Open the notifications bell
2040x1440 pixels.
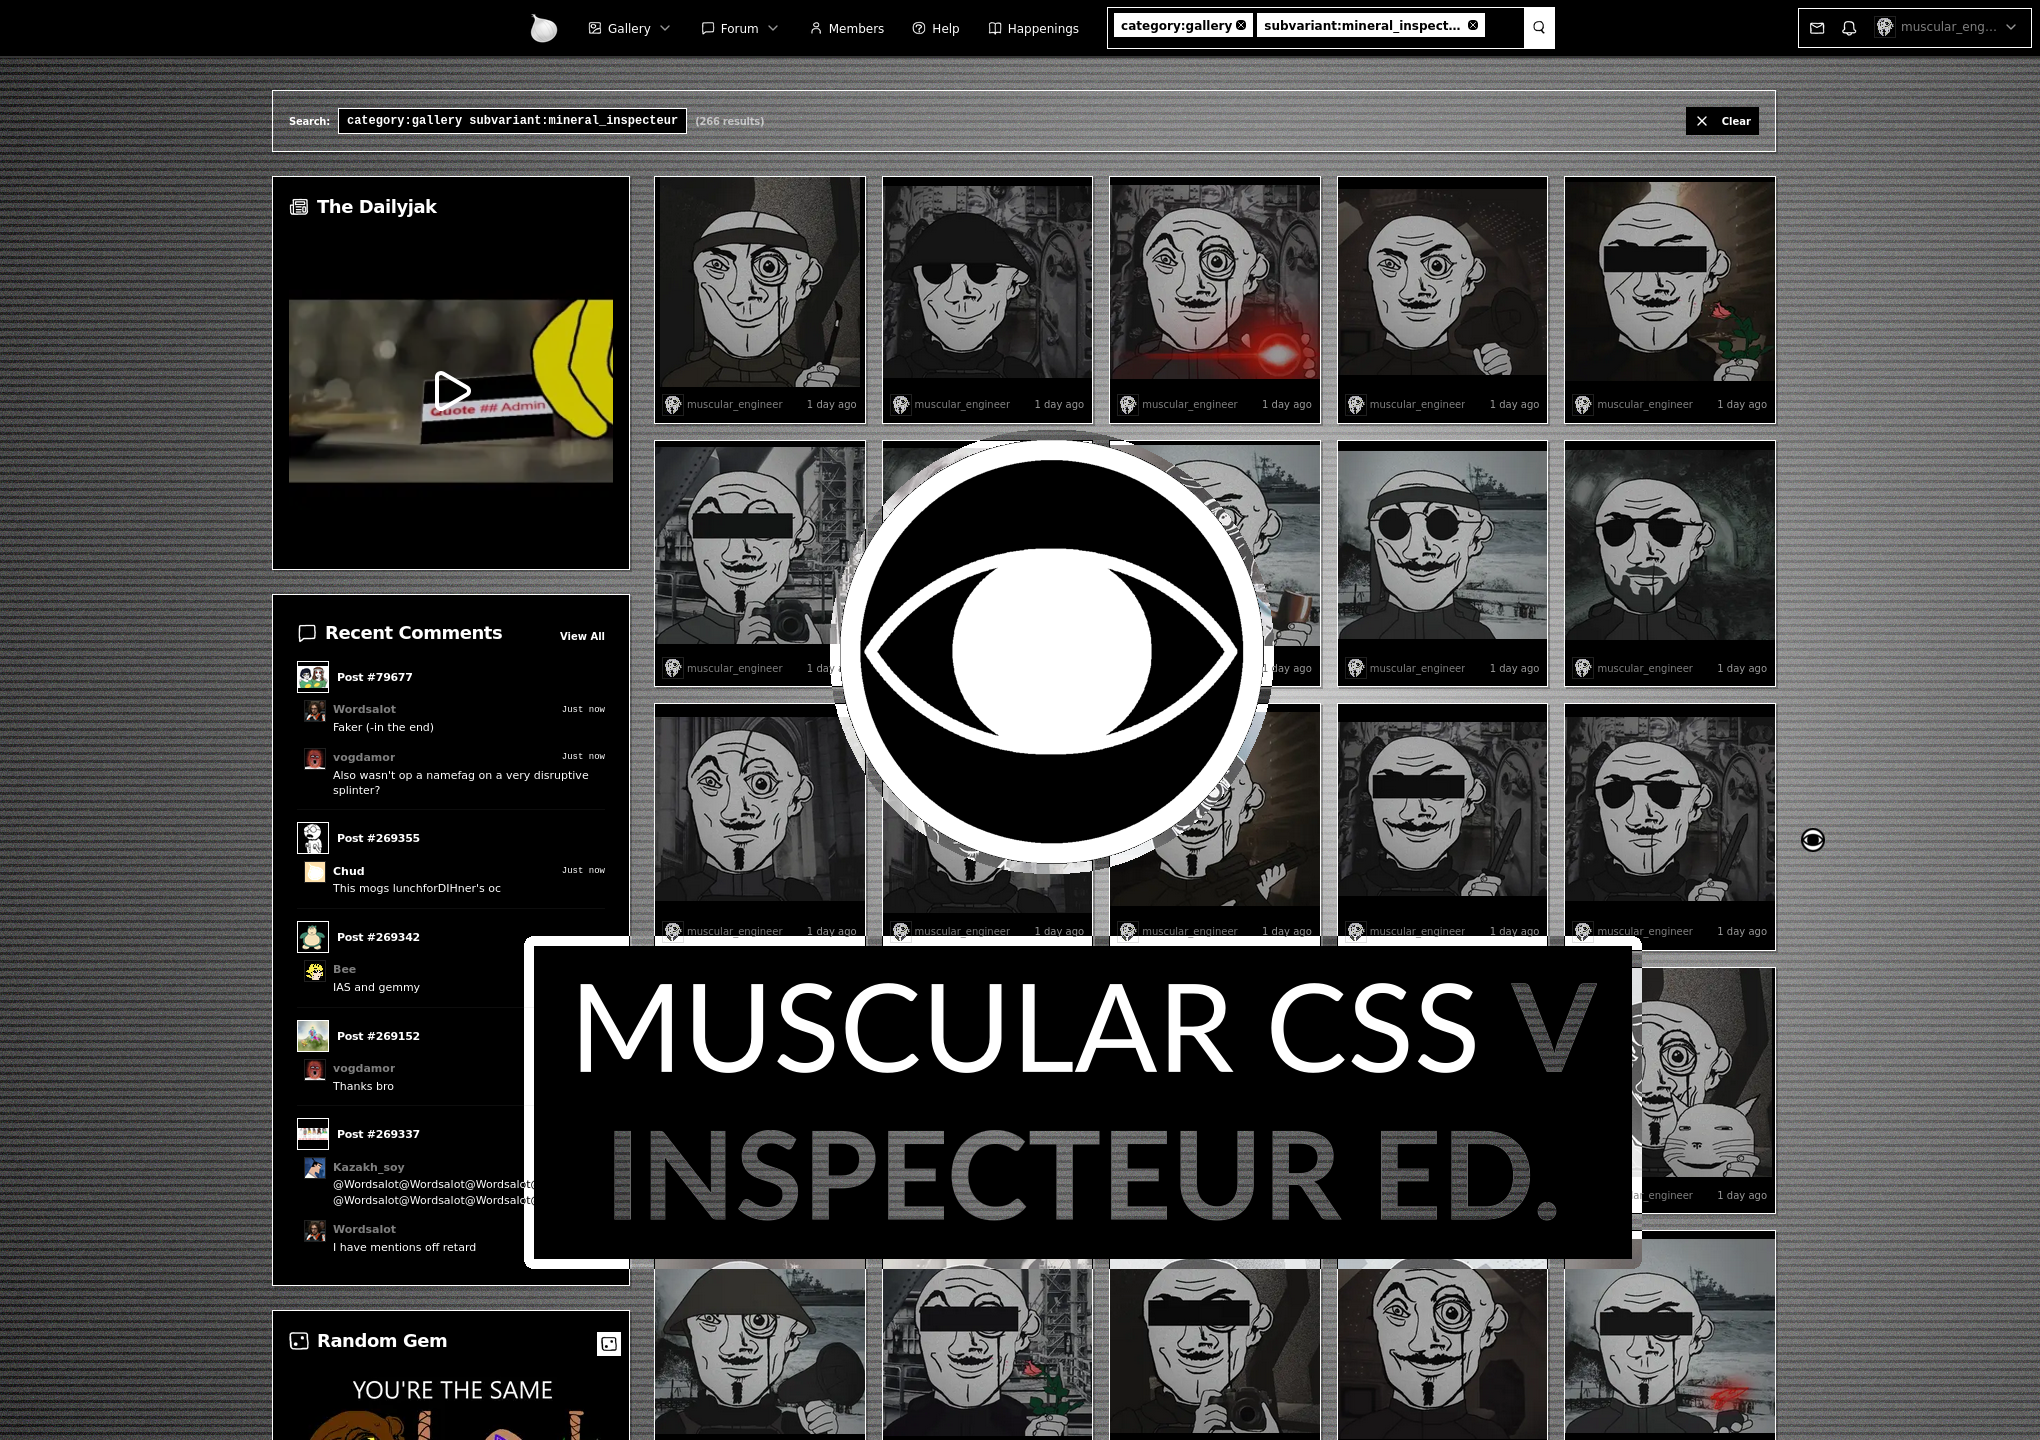click(1849, 28)
